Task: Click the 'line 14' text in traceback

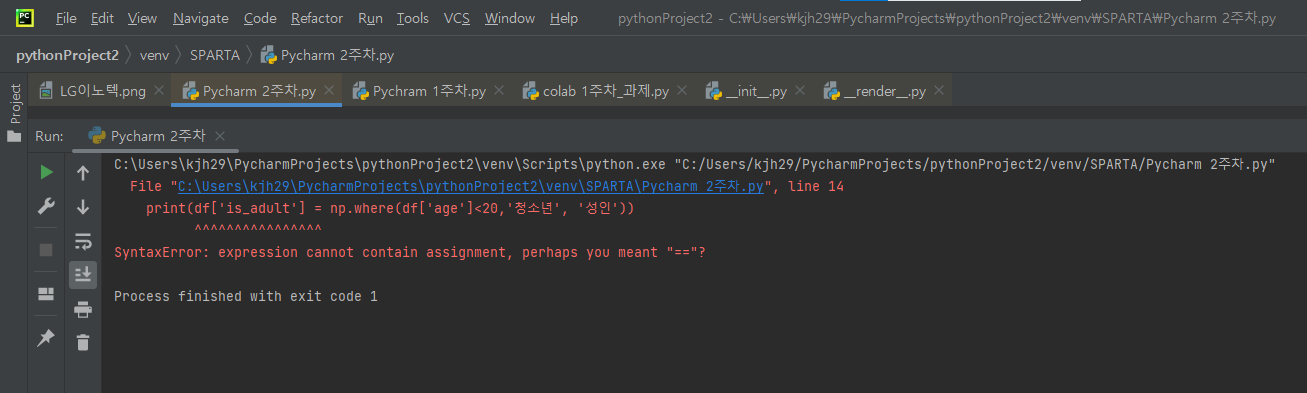Action: (814, 187)
